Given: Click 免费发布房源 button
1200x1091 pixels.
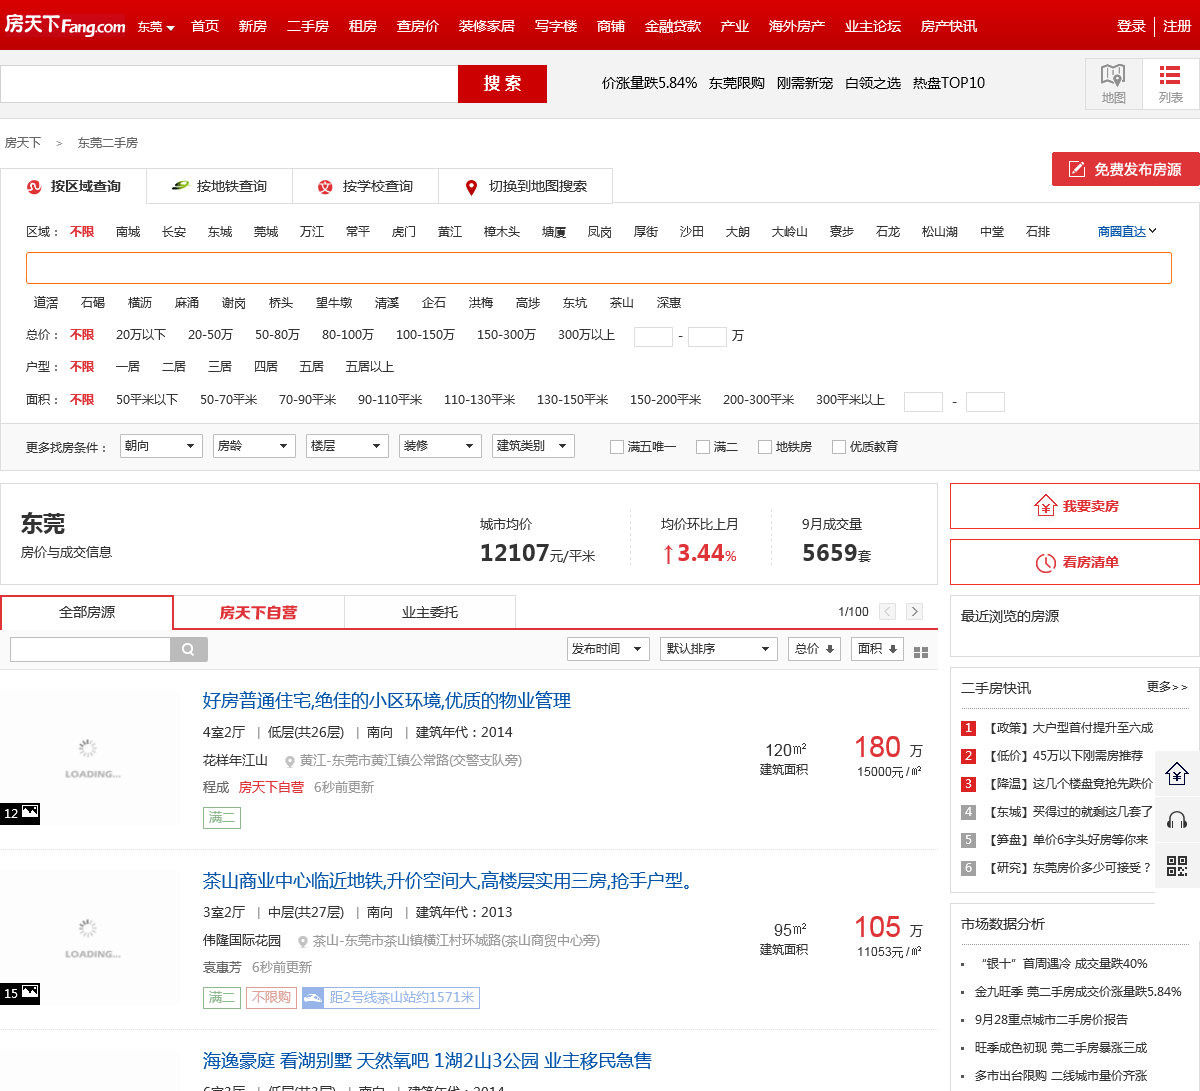Looking at the screenshot, I should tap(1125, 169).
